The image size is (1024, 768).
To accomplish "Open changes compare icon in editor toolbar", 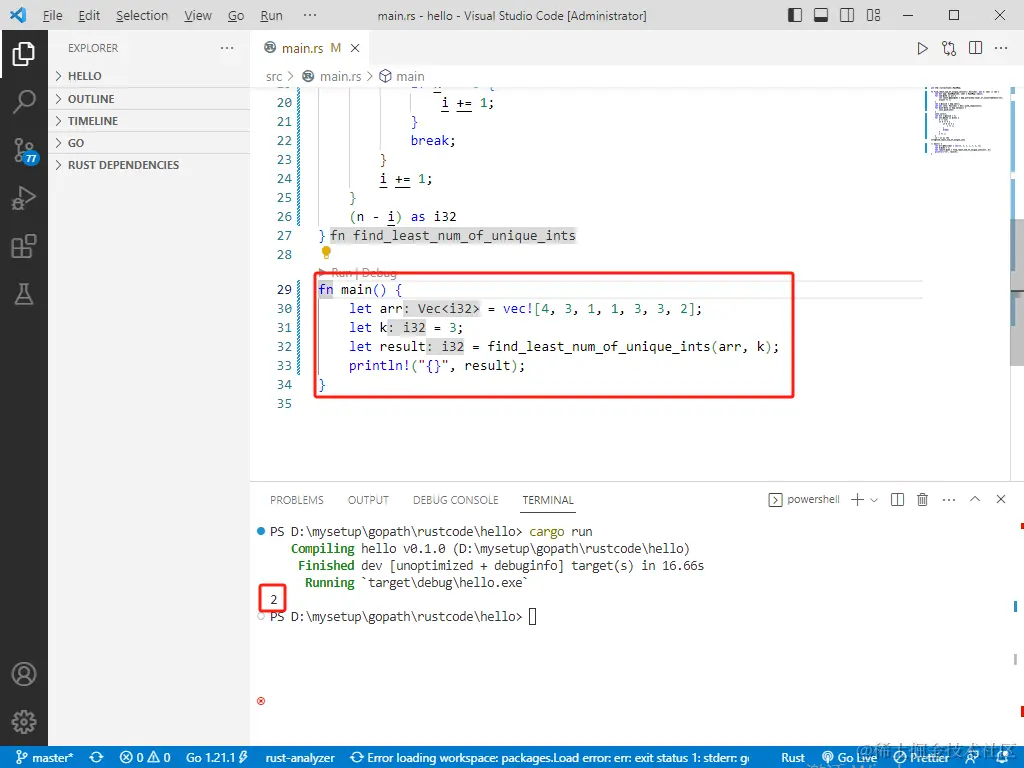I will (x=949, y=48).
